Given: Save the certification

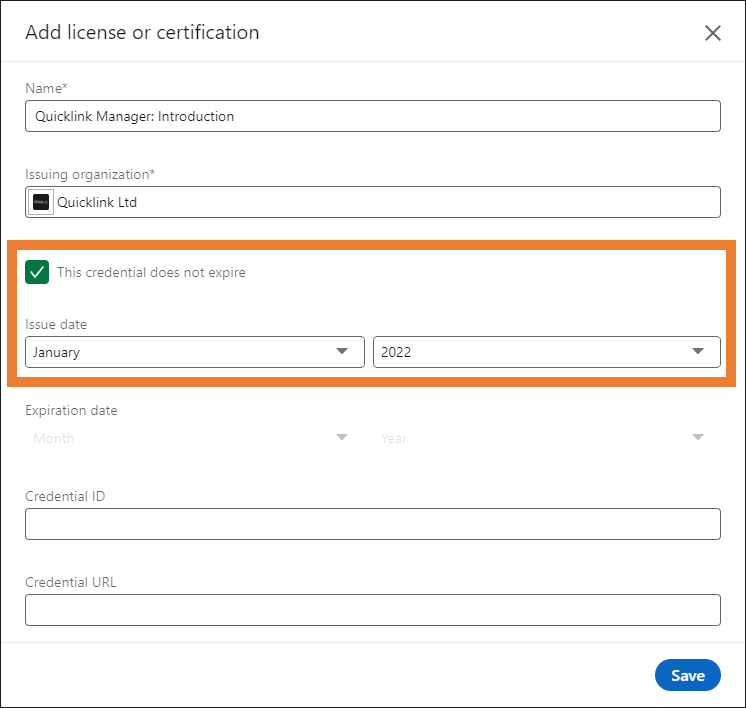Looking at the screenshot, I should coord(687,675).
